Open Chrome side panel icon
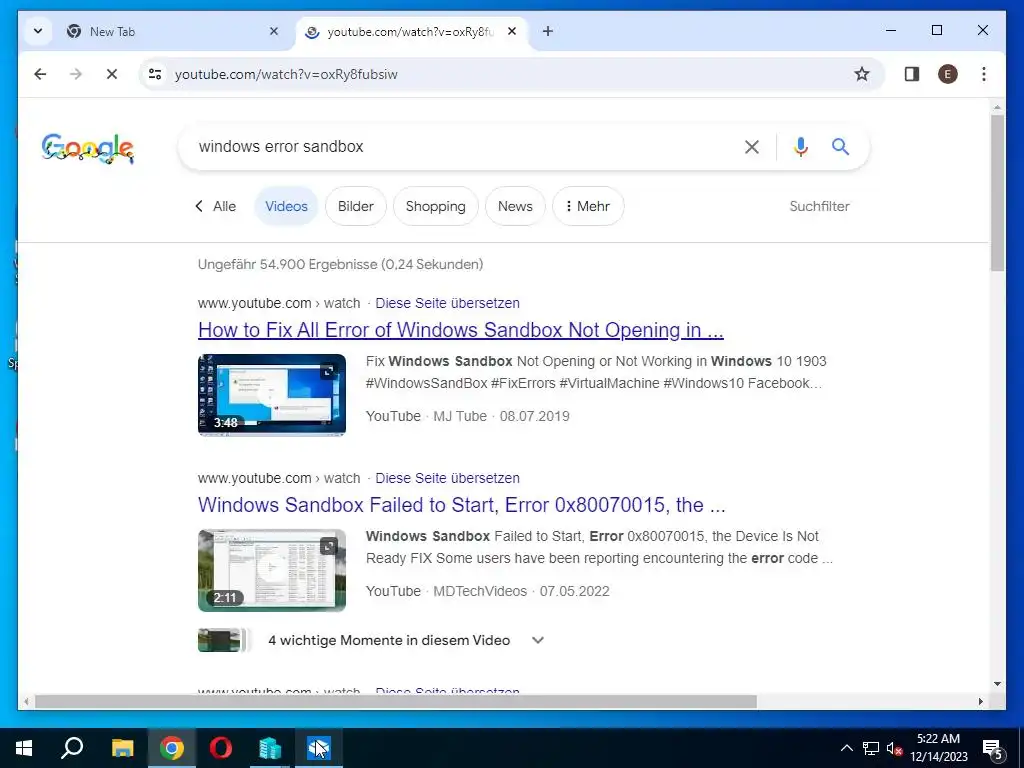Screen dimensions: 1024x768 [912, 74]
